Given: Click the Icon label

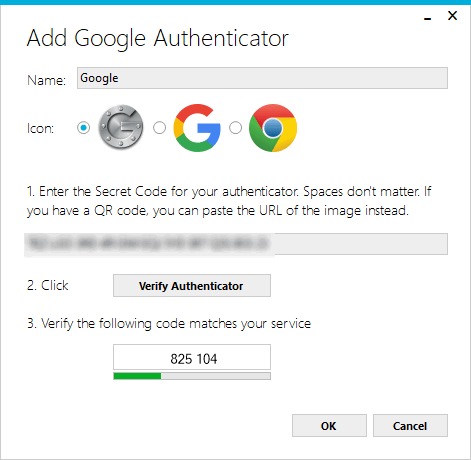Looking at the screenshot, I should (x=40, y=128).
